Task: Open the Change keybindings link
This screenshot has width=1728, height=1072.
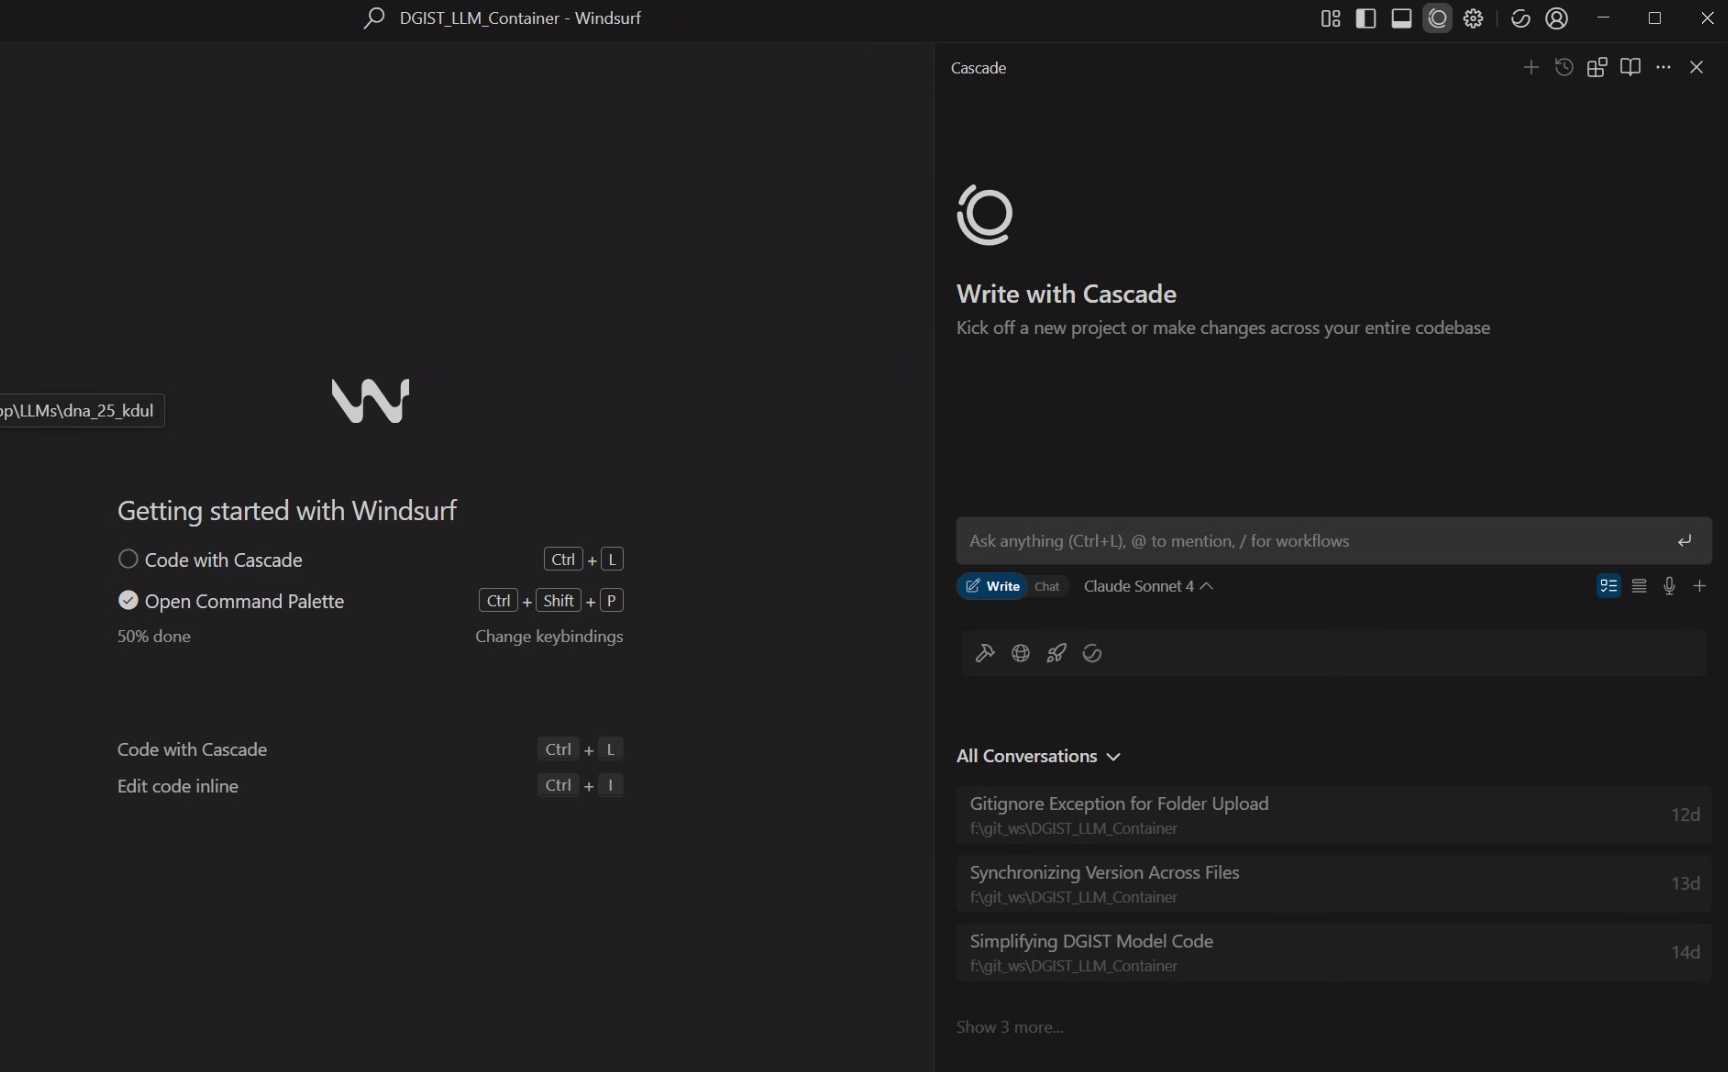Action: pyautogui.click(x=549, y=636)
